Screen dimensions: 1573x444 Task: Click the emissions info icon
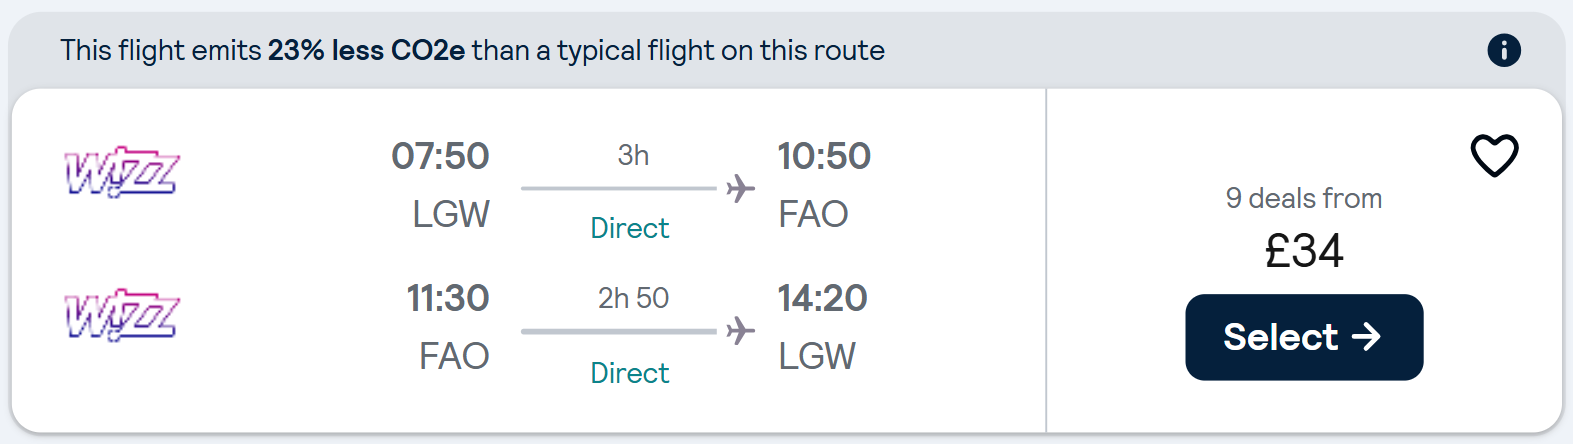pyautogui.click(x=1503, y=50)
